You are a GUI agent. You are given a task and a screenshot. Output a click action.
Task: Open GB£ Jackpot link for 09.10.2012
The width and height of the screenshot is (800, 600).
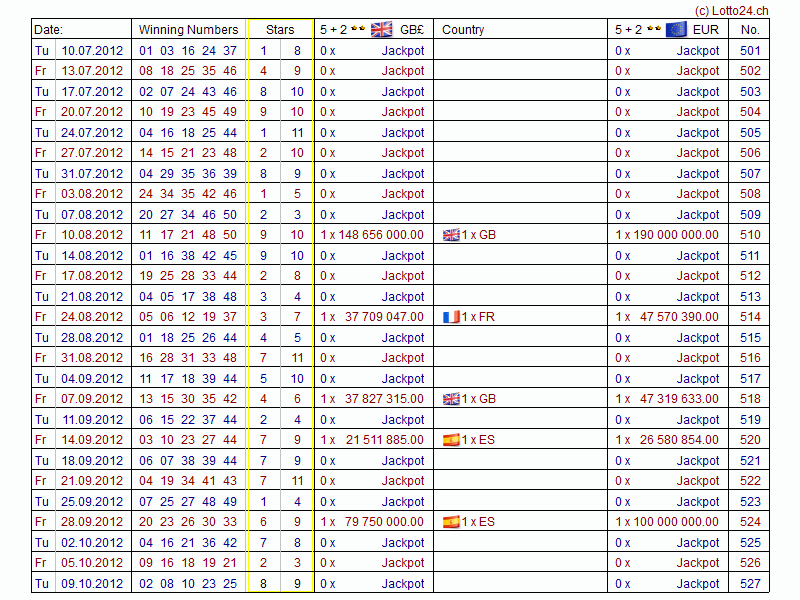click(403, 584)
